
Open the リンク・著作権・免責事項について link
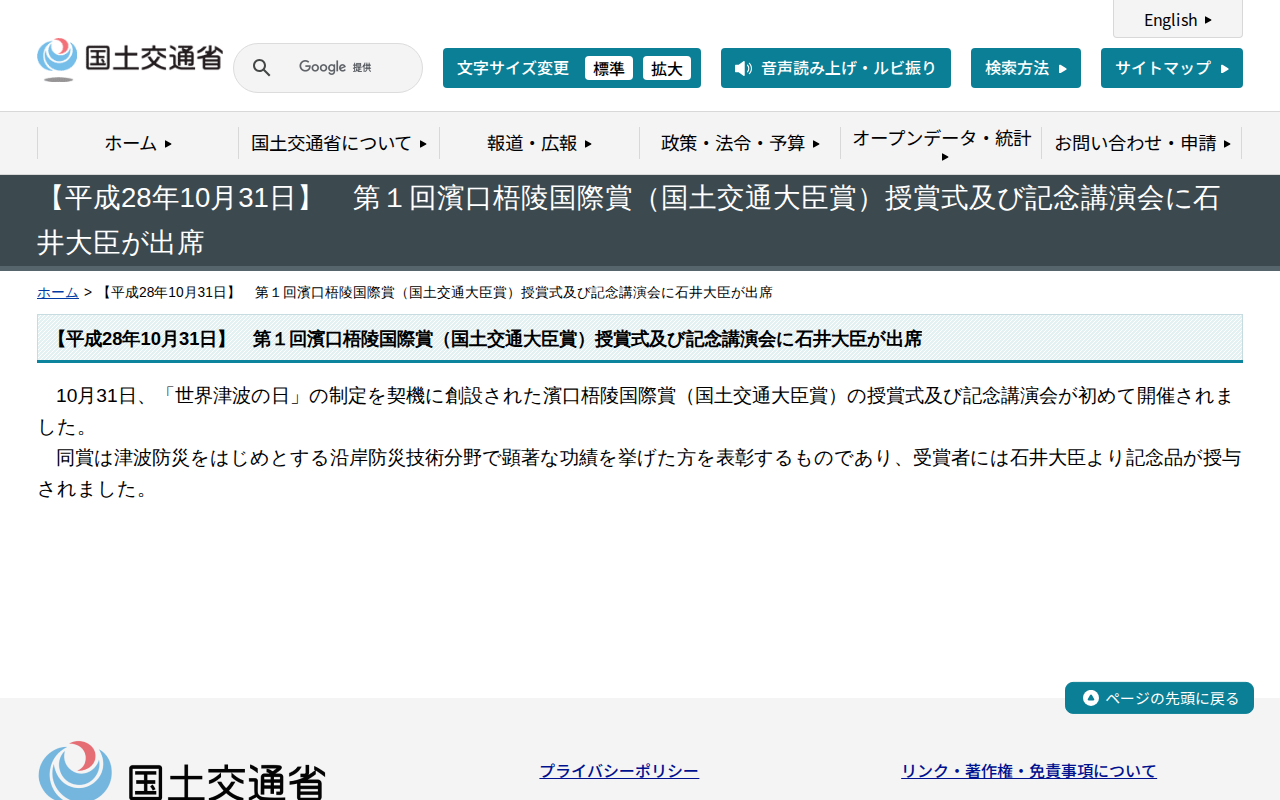click(1028, 770)
